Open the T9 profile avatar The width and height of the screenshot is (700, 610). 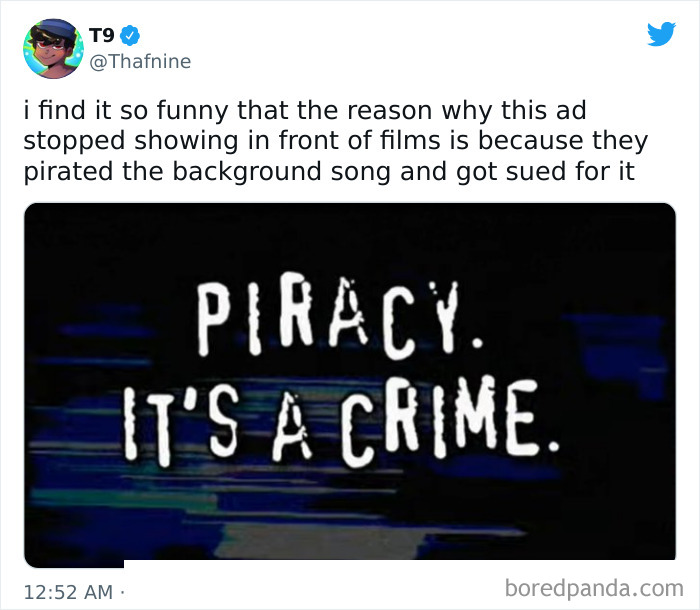coord(53,49)
